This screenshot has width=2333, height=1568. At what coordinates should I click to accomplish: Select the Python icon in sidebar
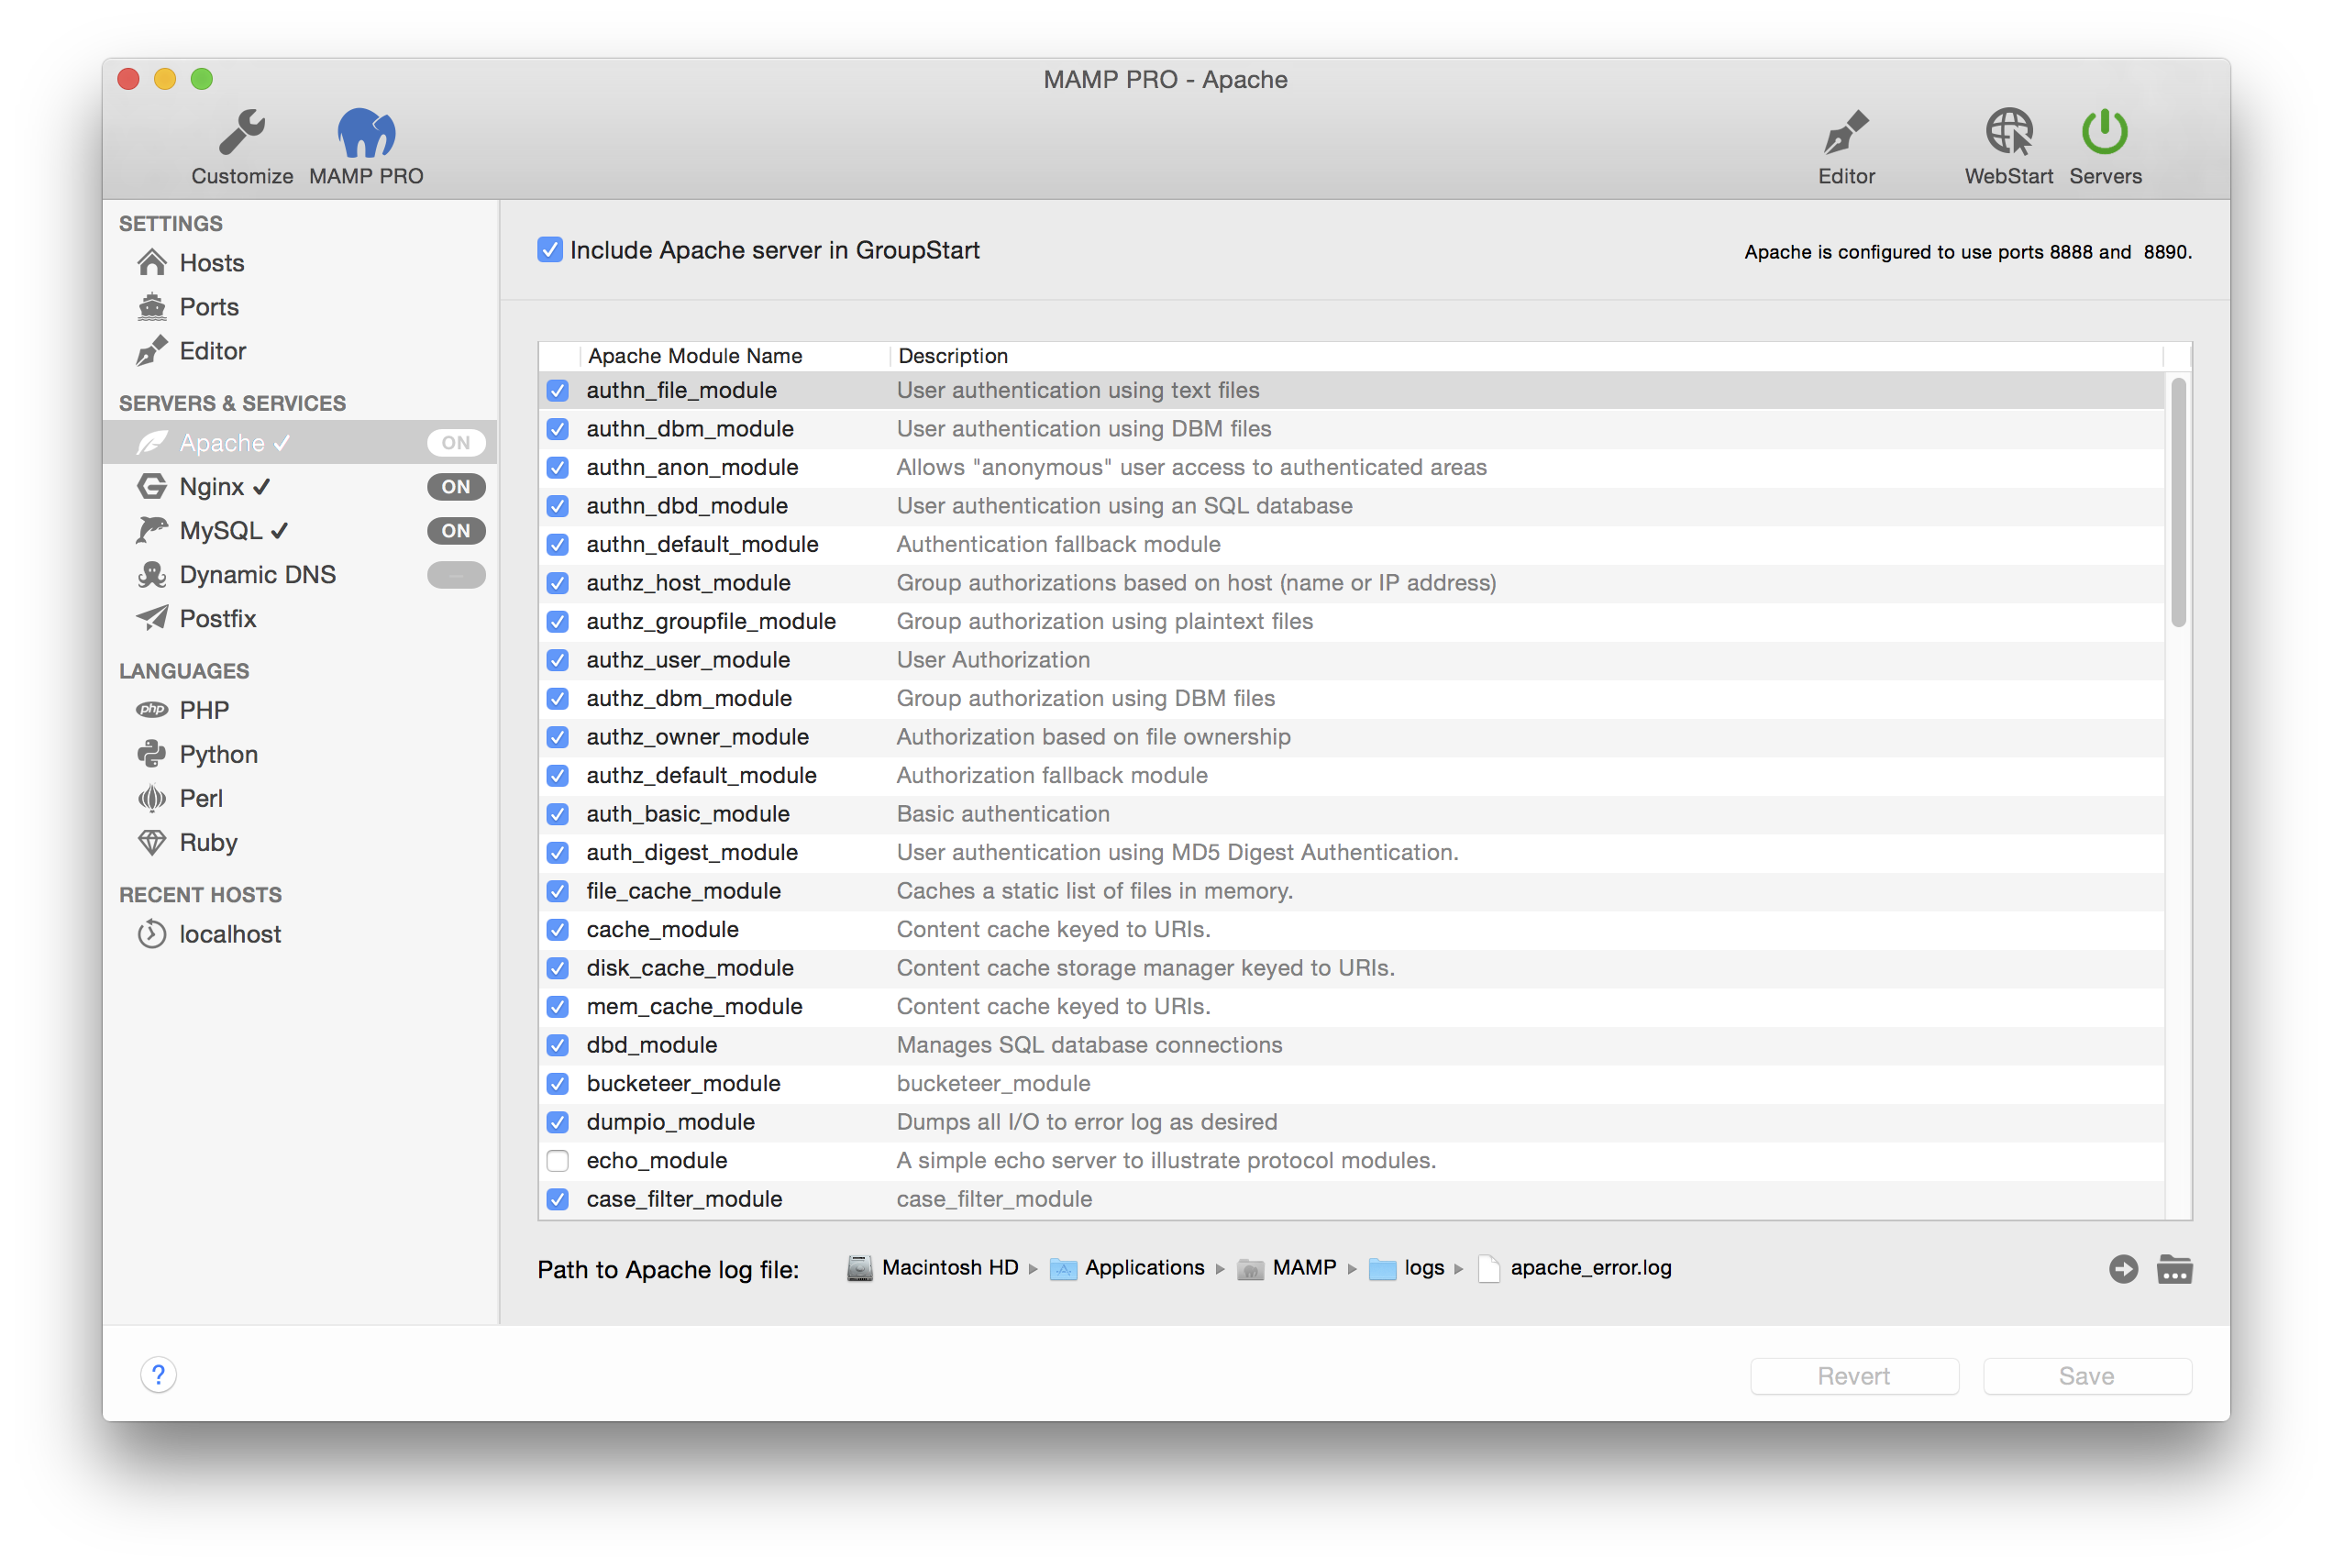[152, 754]
